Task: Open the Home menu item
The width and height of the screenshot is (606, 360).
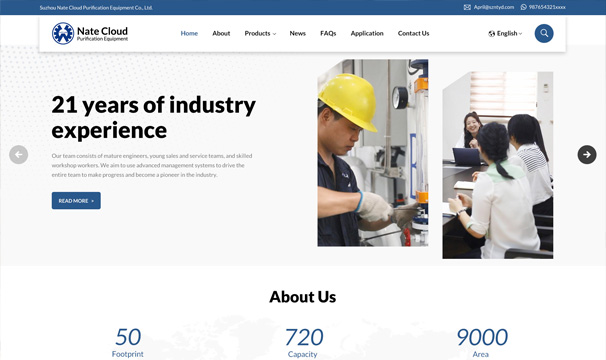Action: 189,34
